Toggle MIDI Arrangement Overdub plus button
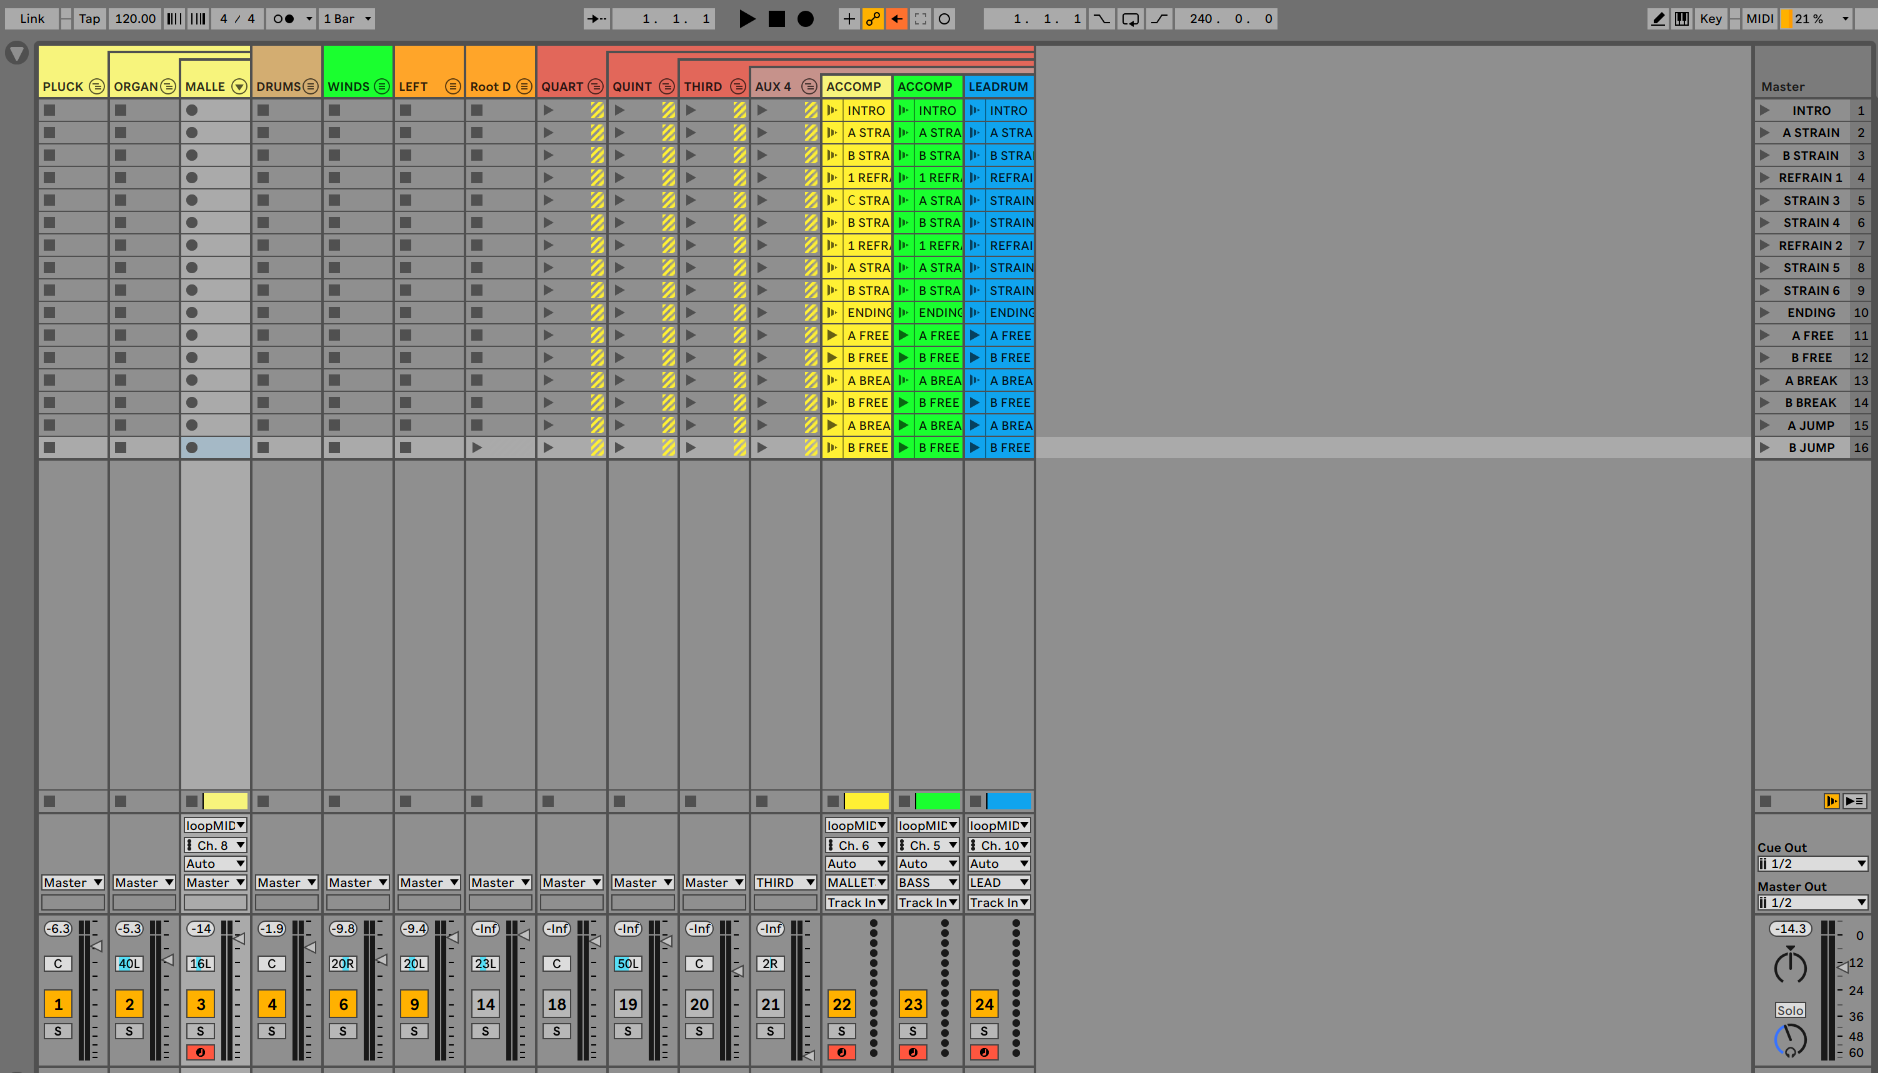1878x1073 pixels. tap(849, 19)
